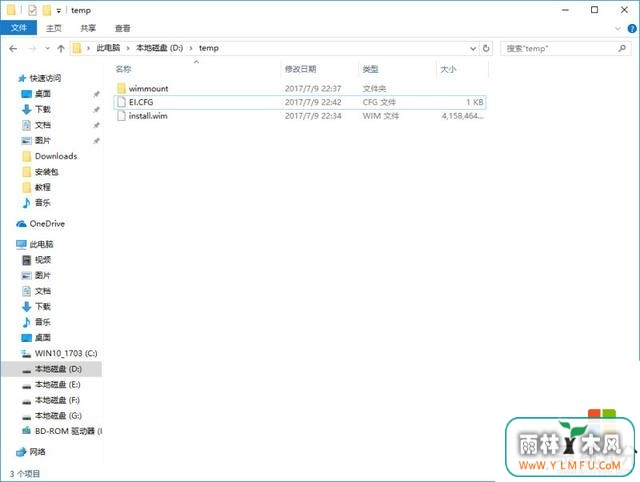Open the 教程 folder in sidebar
This screenshot has width=640, height=482.
tap(42, 187)
